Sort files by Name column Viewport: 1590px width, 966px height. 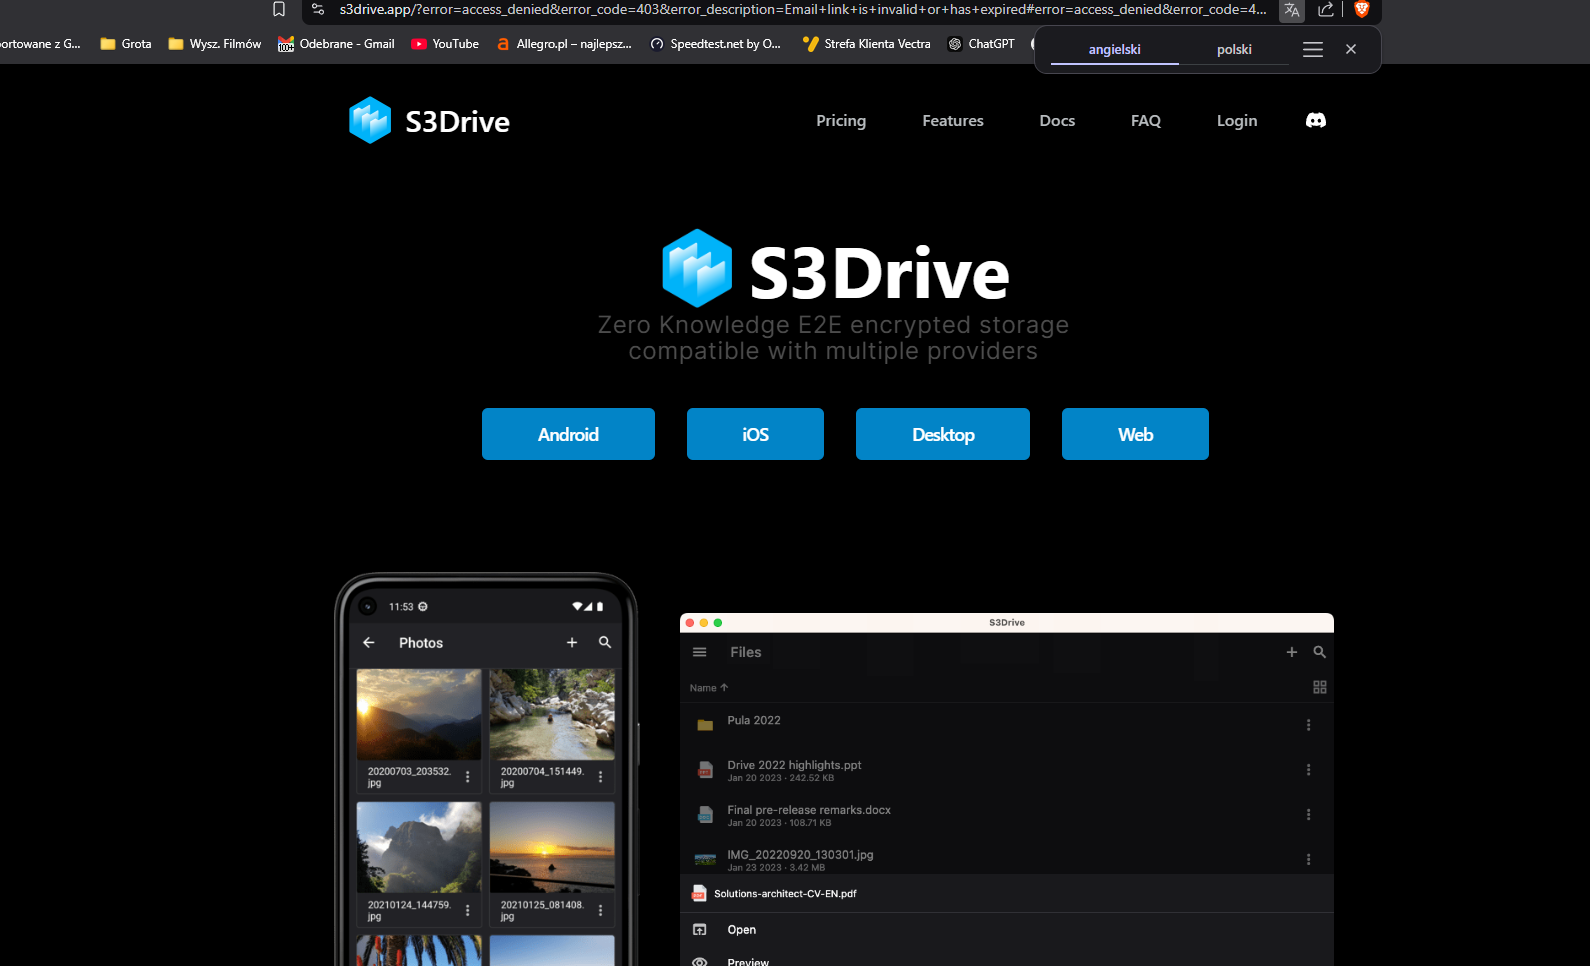click(x=709, y=688)
